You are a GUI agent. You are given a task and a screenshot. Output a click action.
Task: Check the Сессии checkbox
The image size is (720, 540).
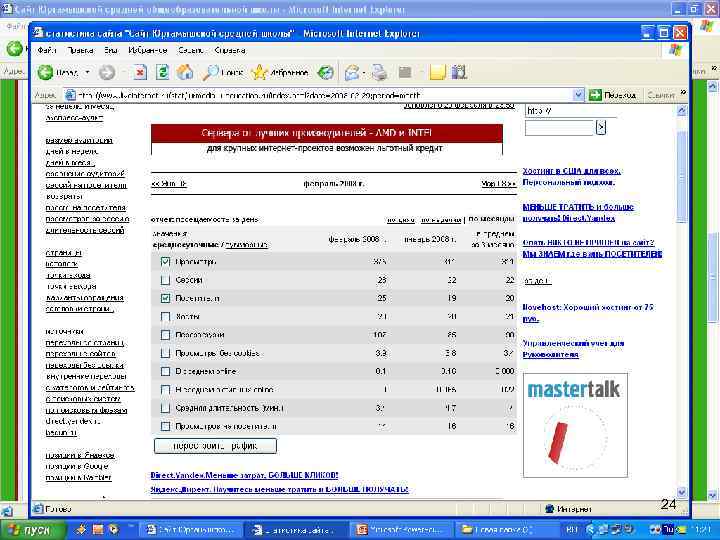tap(165, 280)
